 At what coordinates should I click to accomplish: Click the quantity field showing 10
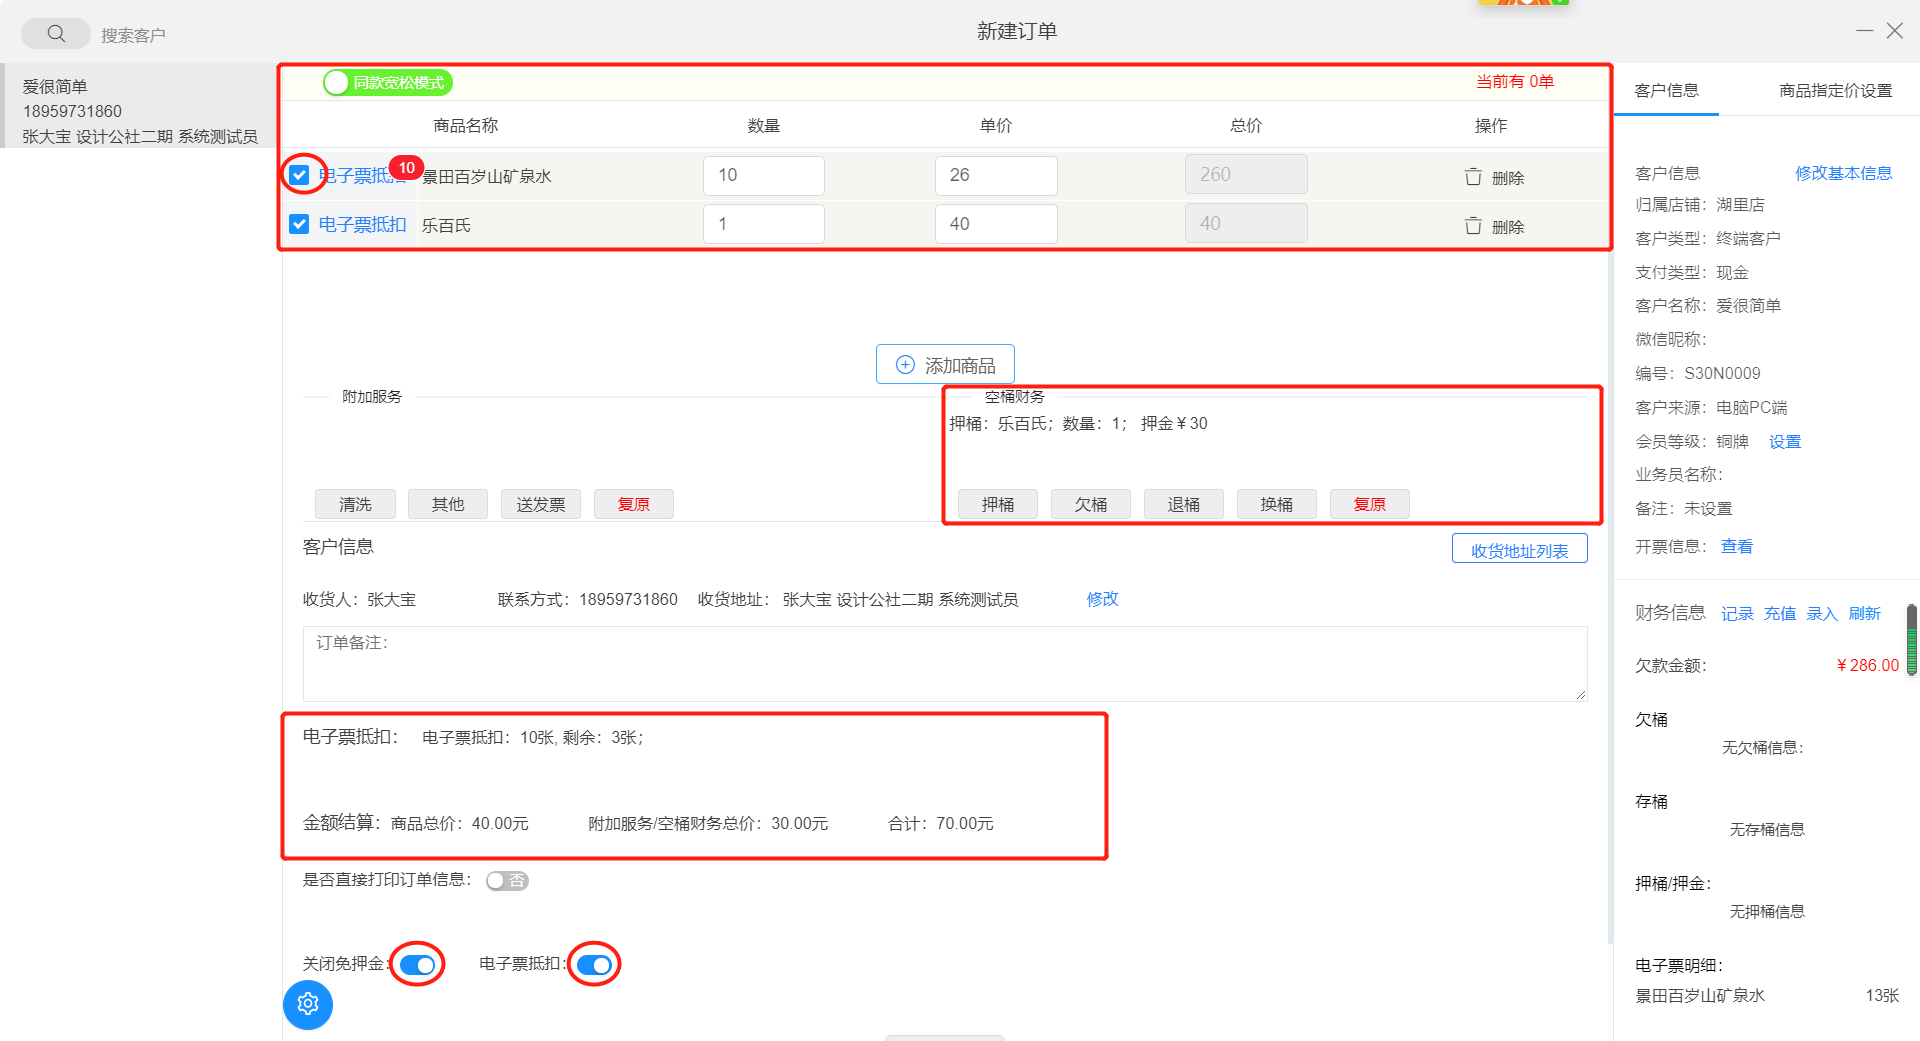coord(763,176)
